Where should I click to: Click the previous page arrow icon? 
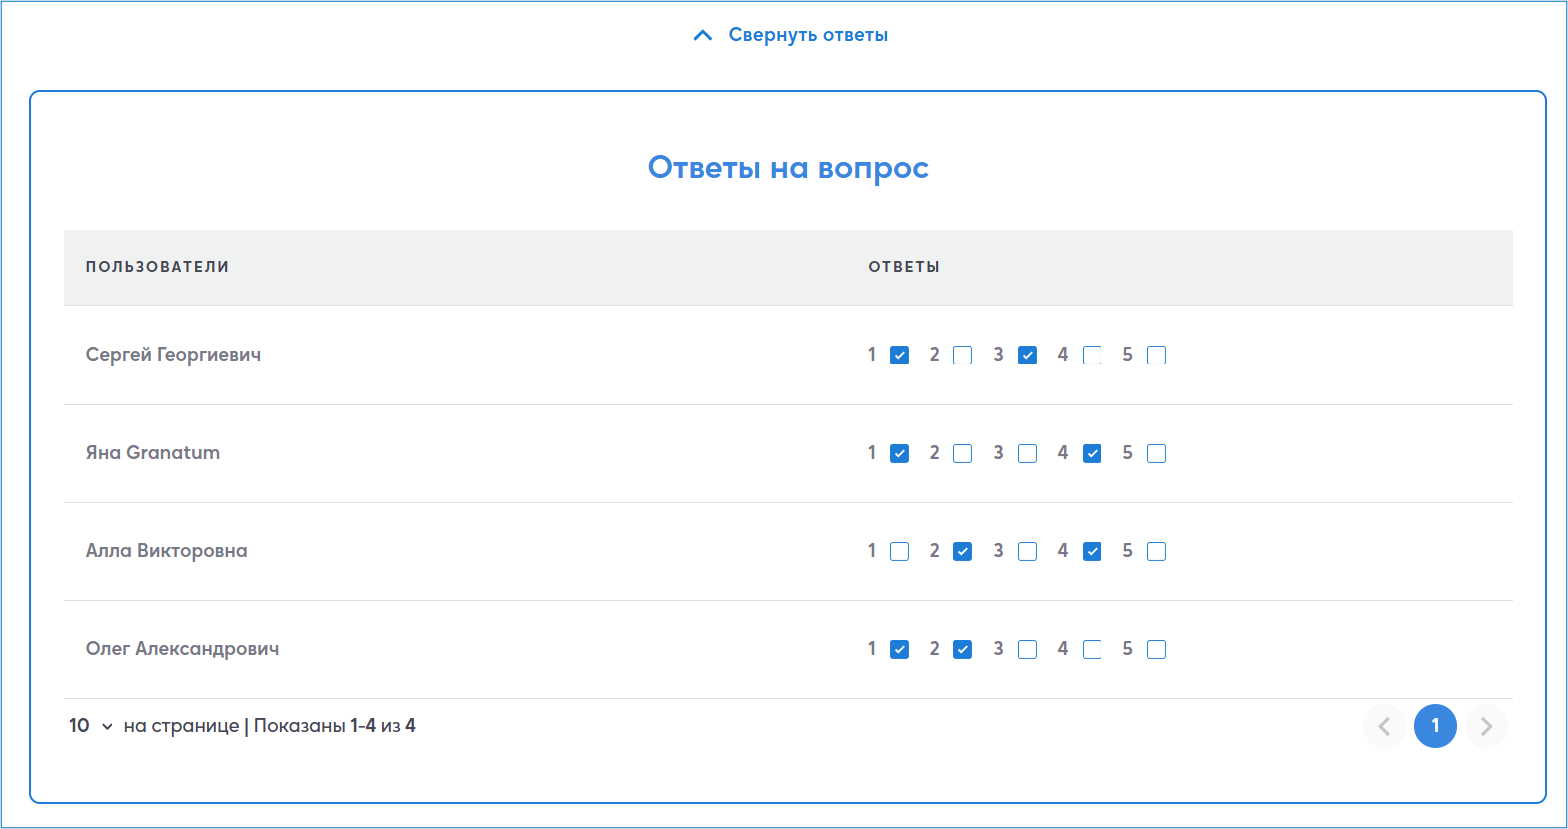pos(1384,726)
